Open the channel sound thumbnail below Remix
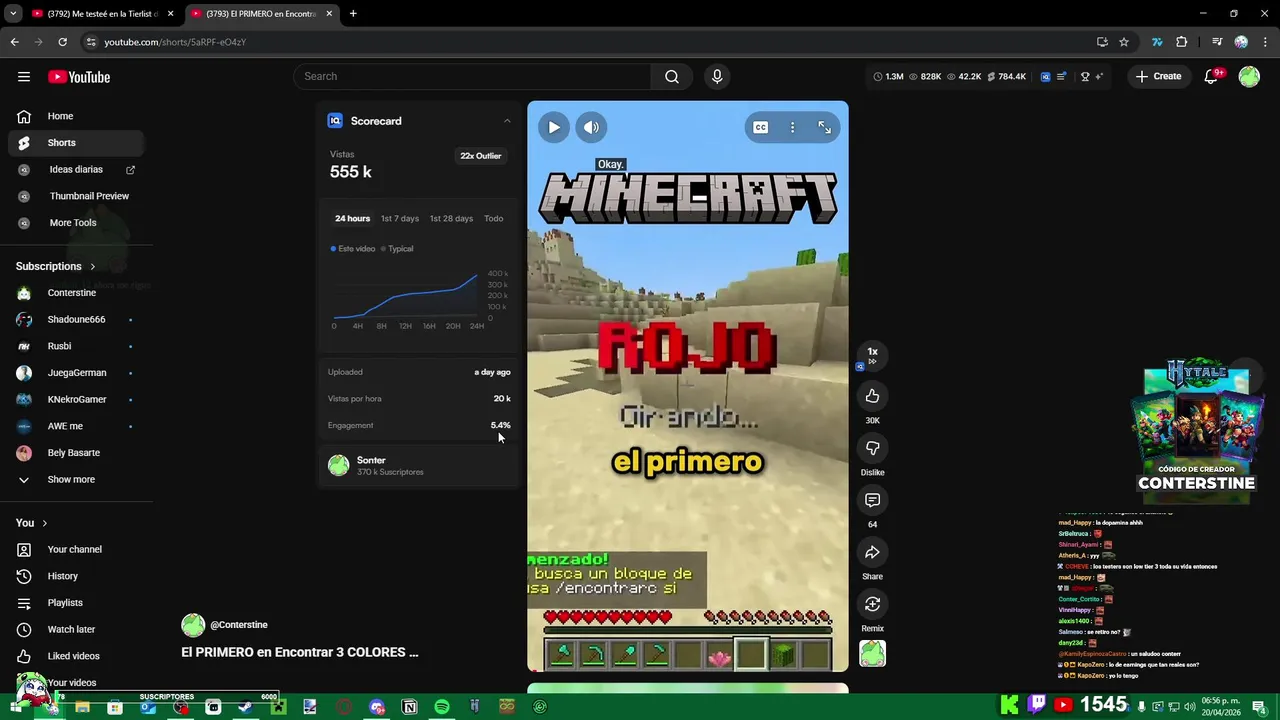 872,654
